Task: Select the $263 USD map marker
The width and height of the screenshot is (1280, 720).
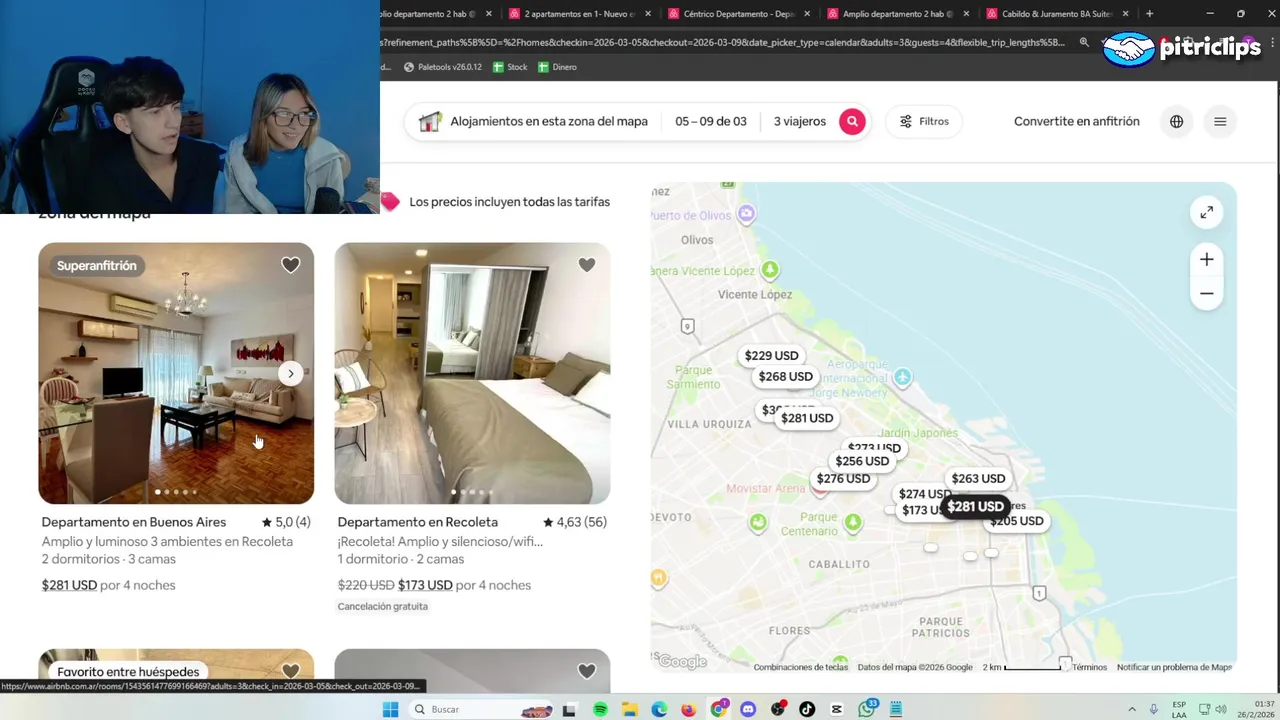Action: pyautogui.click(x=978, y=479)
